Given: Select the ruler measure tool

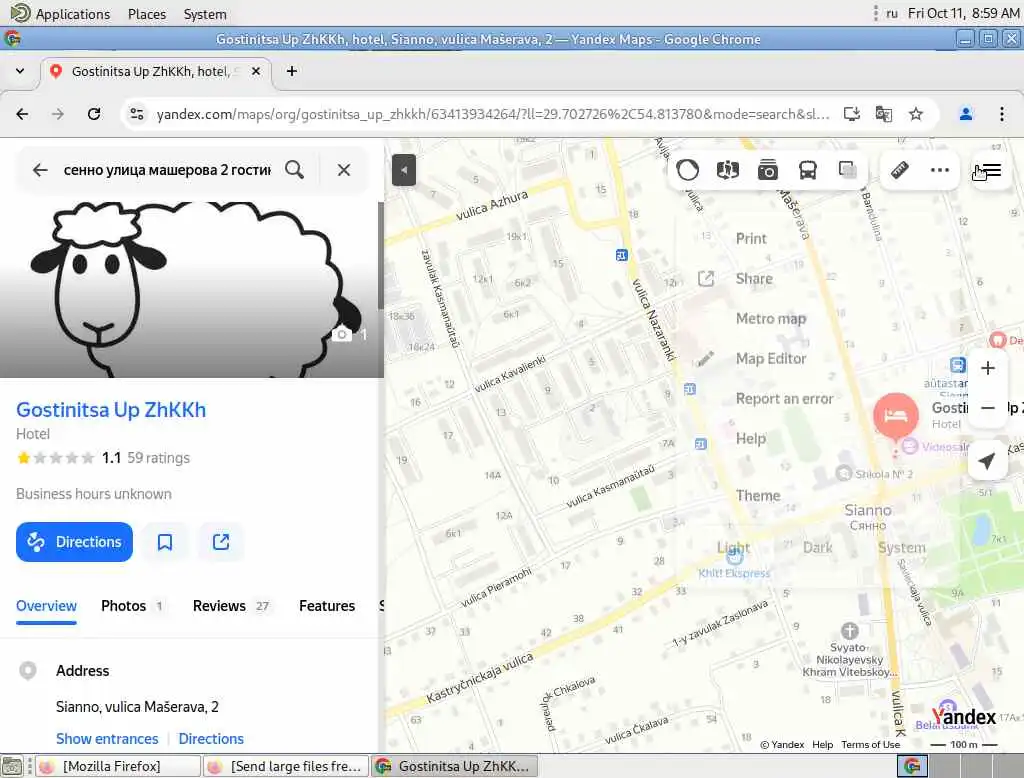Looking at the screenshot, I should (900, 170).
